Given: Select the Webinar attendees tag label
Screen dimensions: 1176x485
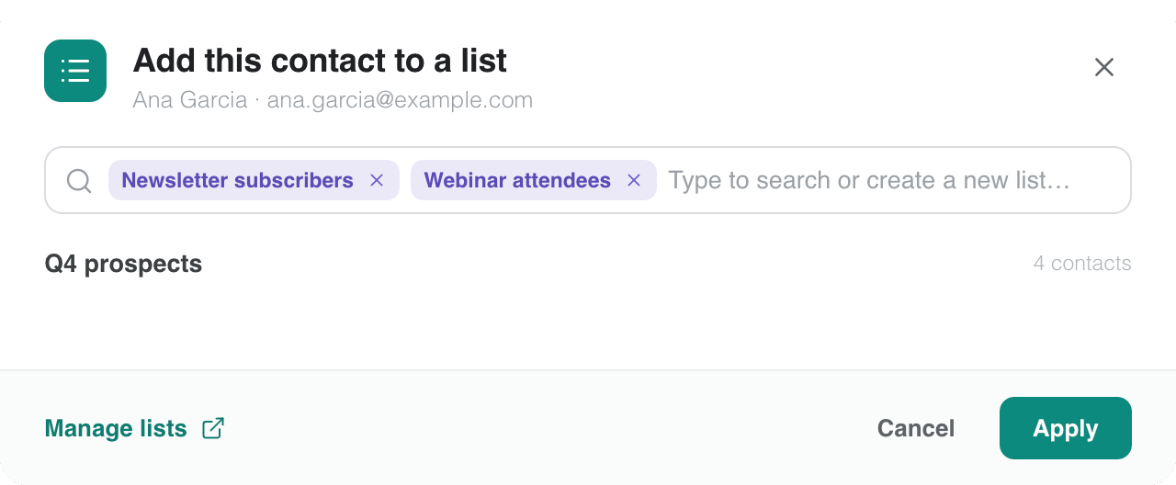Looking at the screenshot, I should pos(517,181).
